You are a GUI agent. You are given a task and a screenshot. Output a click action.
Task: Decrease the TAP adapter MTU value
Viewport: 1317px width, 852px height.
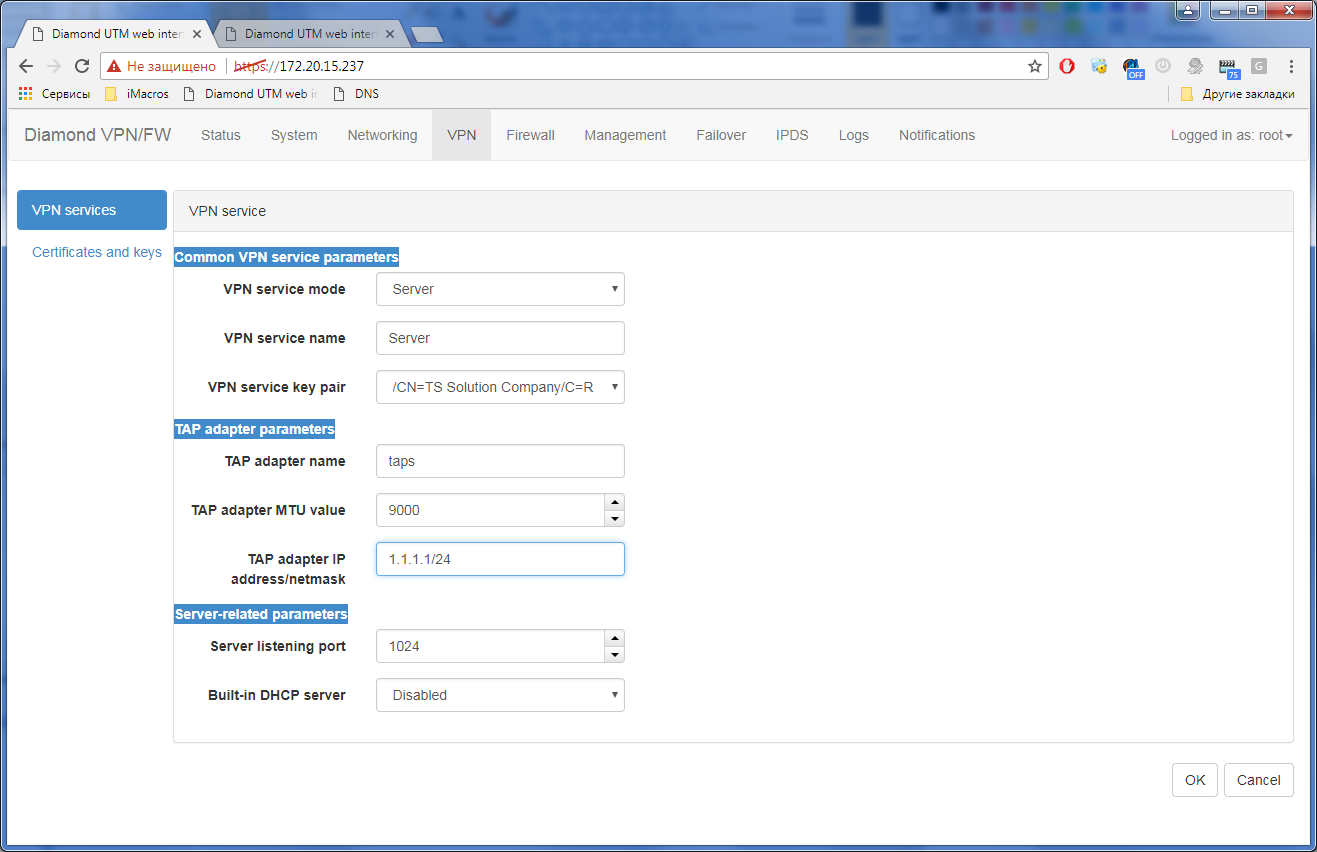[615, 518]
